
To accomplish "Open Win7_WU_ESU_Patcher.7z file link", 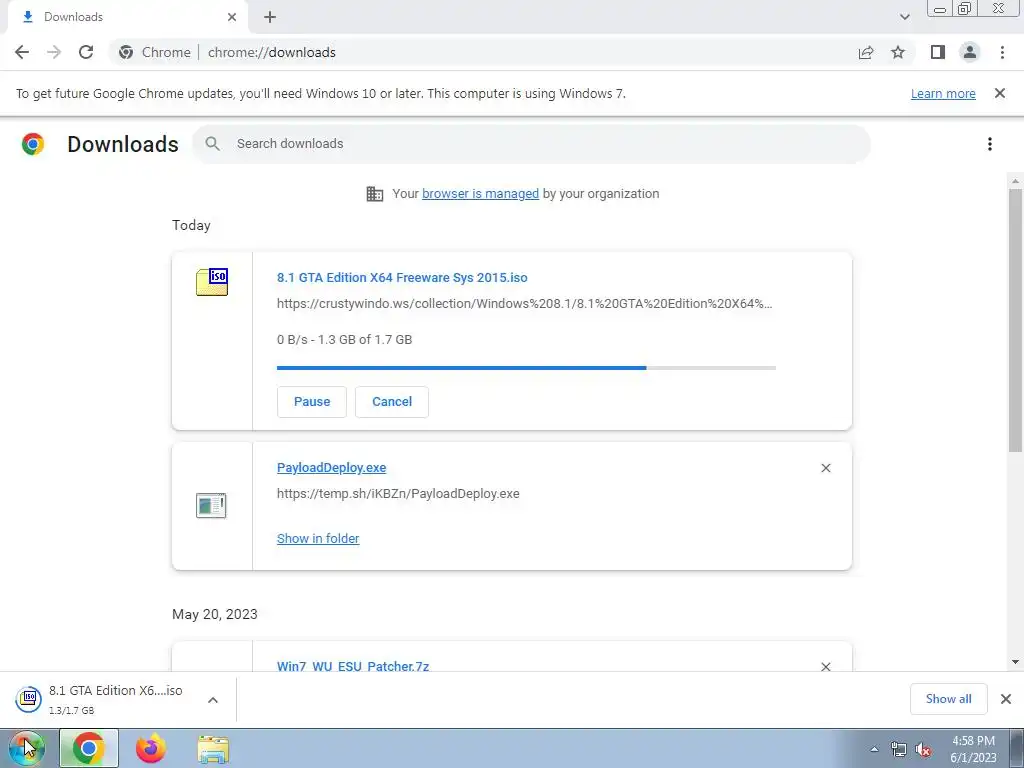I will pyautogui.click(x=353, y=666).
